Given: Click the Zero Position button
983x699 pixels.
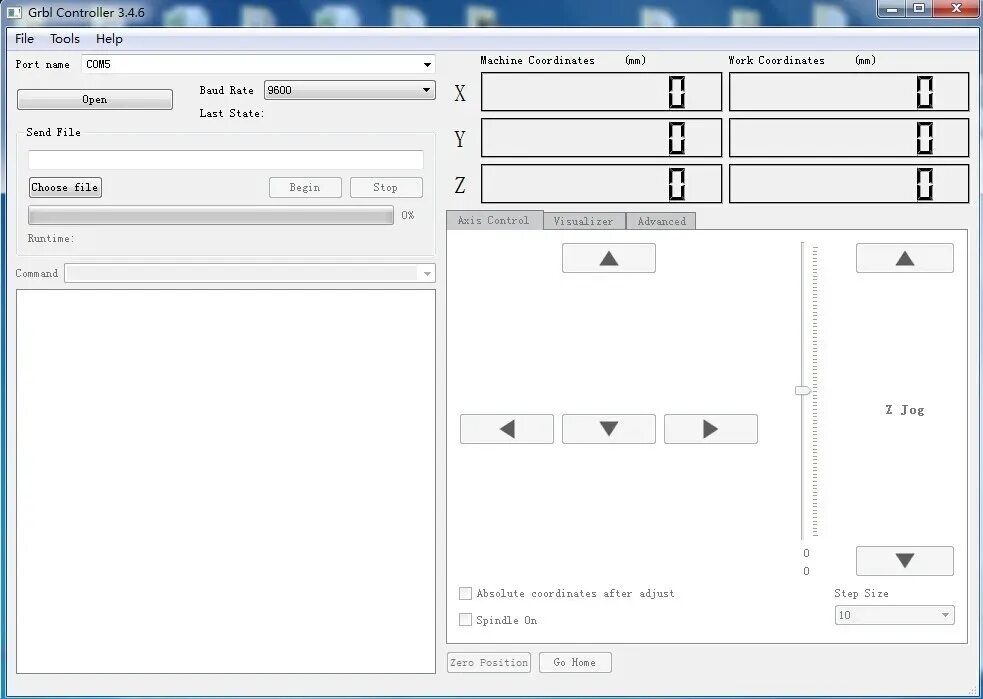Looking at the screenshot, I should tap(489, 663).
